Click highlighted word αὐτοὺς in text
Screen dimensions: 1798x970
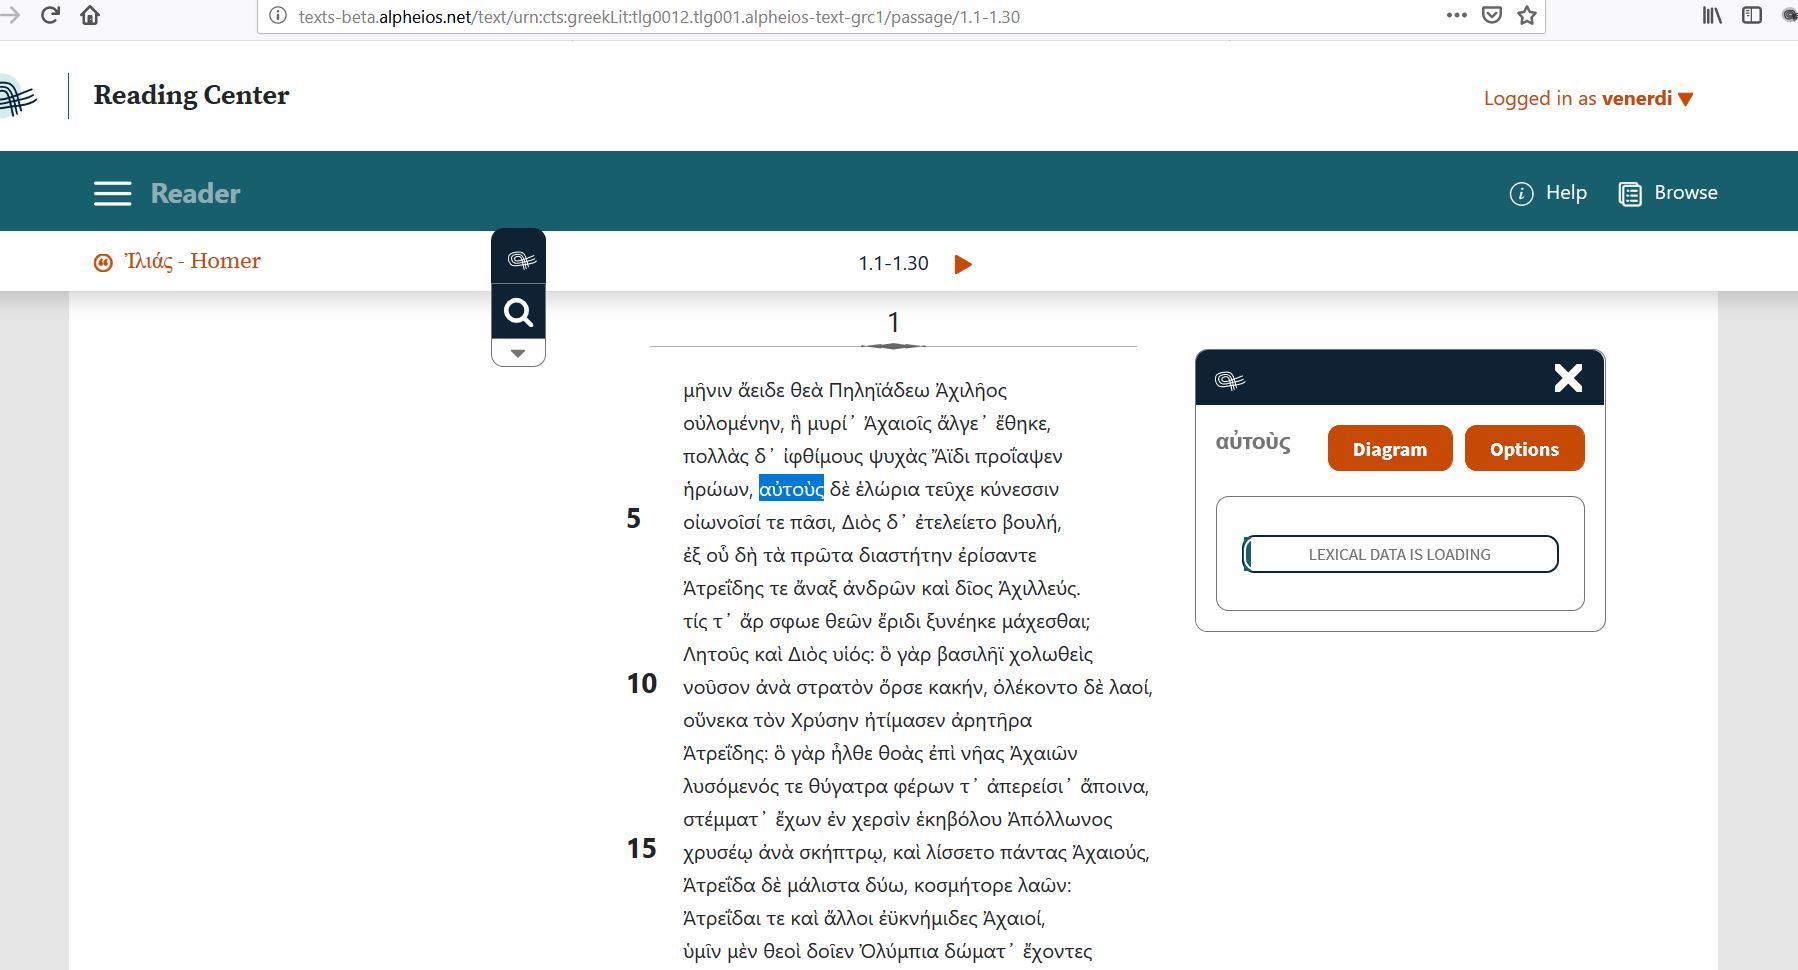click(x=791, y=489)
